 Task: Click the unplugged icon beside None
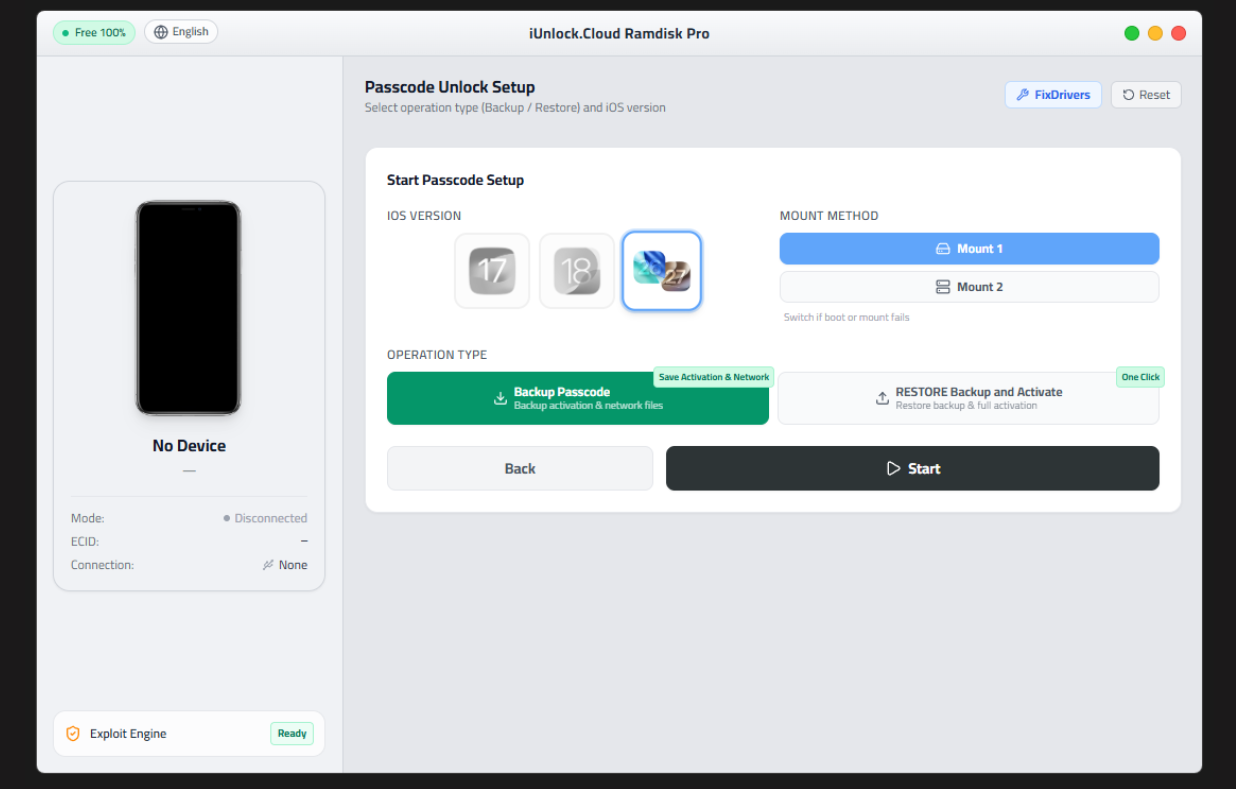pos(268,565)
